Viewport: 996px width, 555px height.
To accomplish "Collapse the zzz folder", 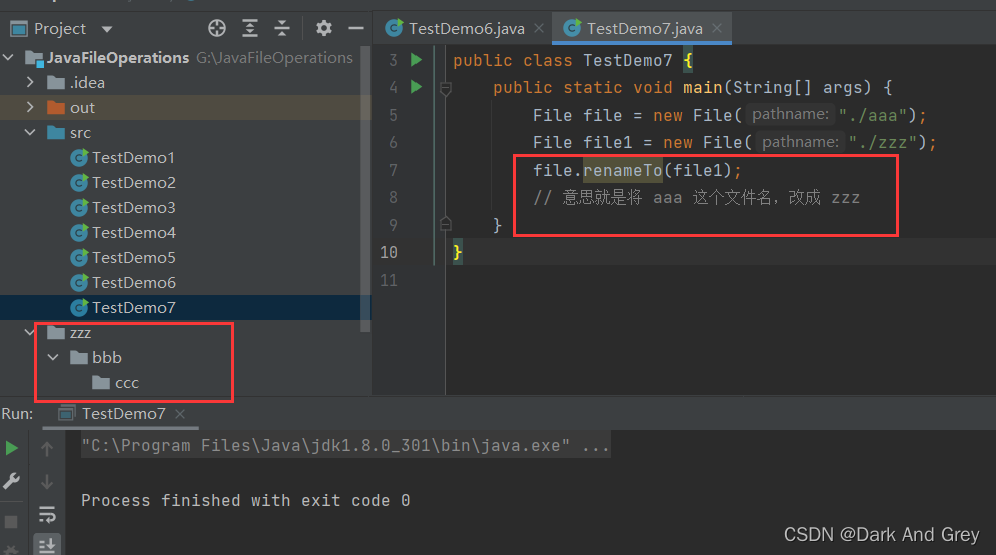I will 30,332.
